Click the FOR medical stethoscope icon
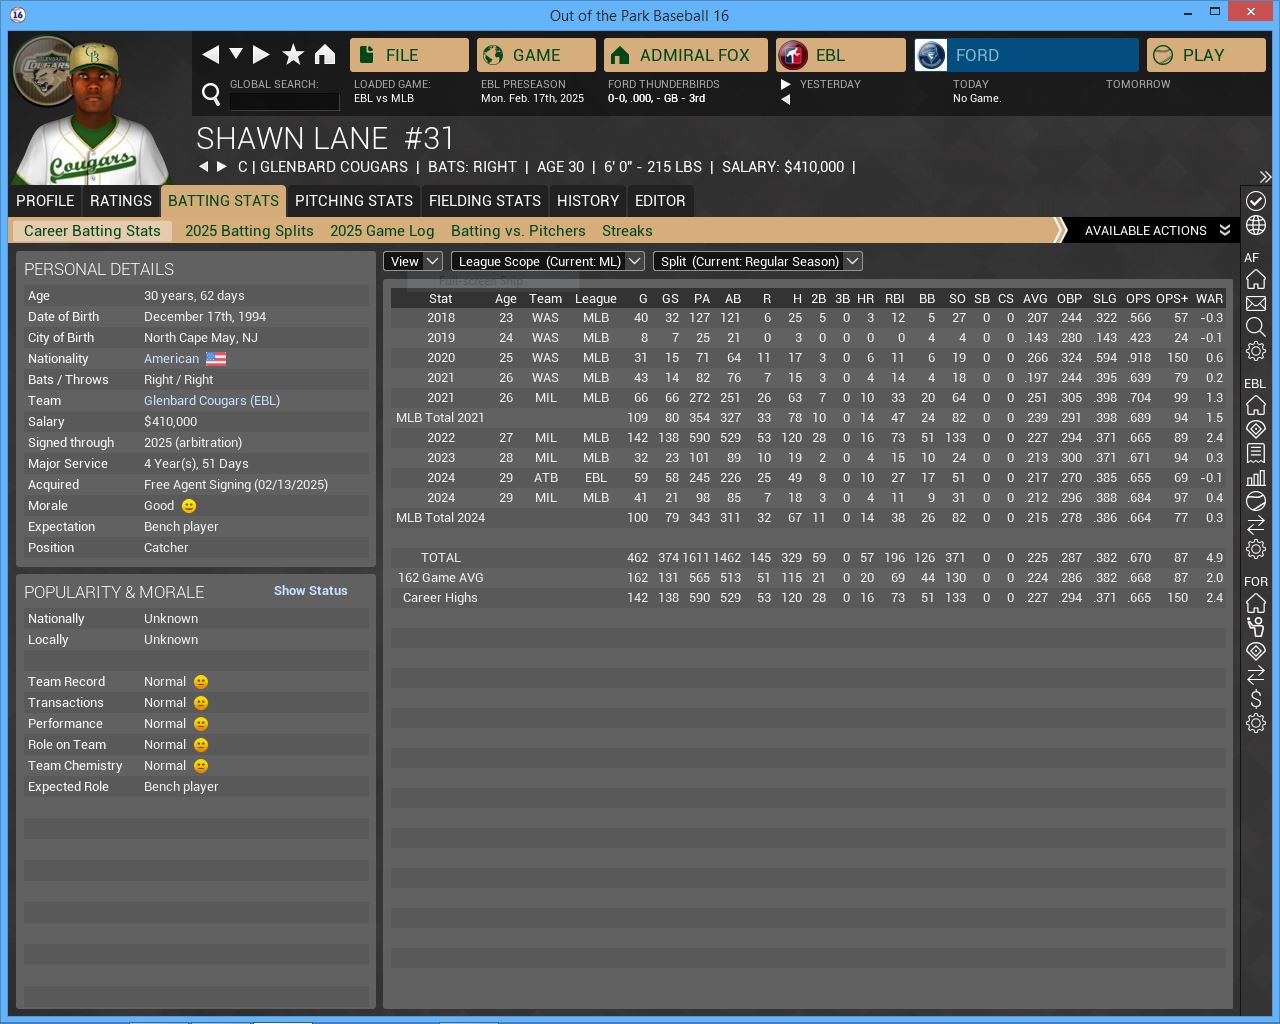This screenshot has height=1024, width=1280. (x=1256, y=627)
